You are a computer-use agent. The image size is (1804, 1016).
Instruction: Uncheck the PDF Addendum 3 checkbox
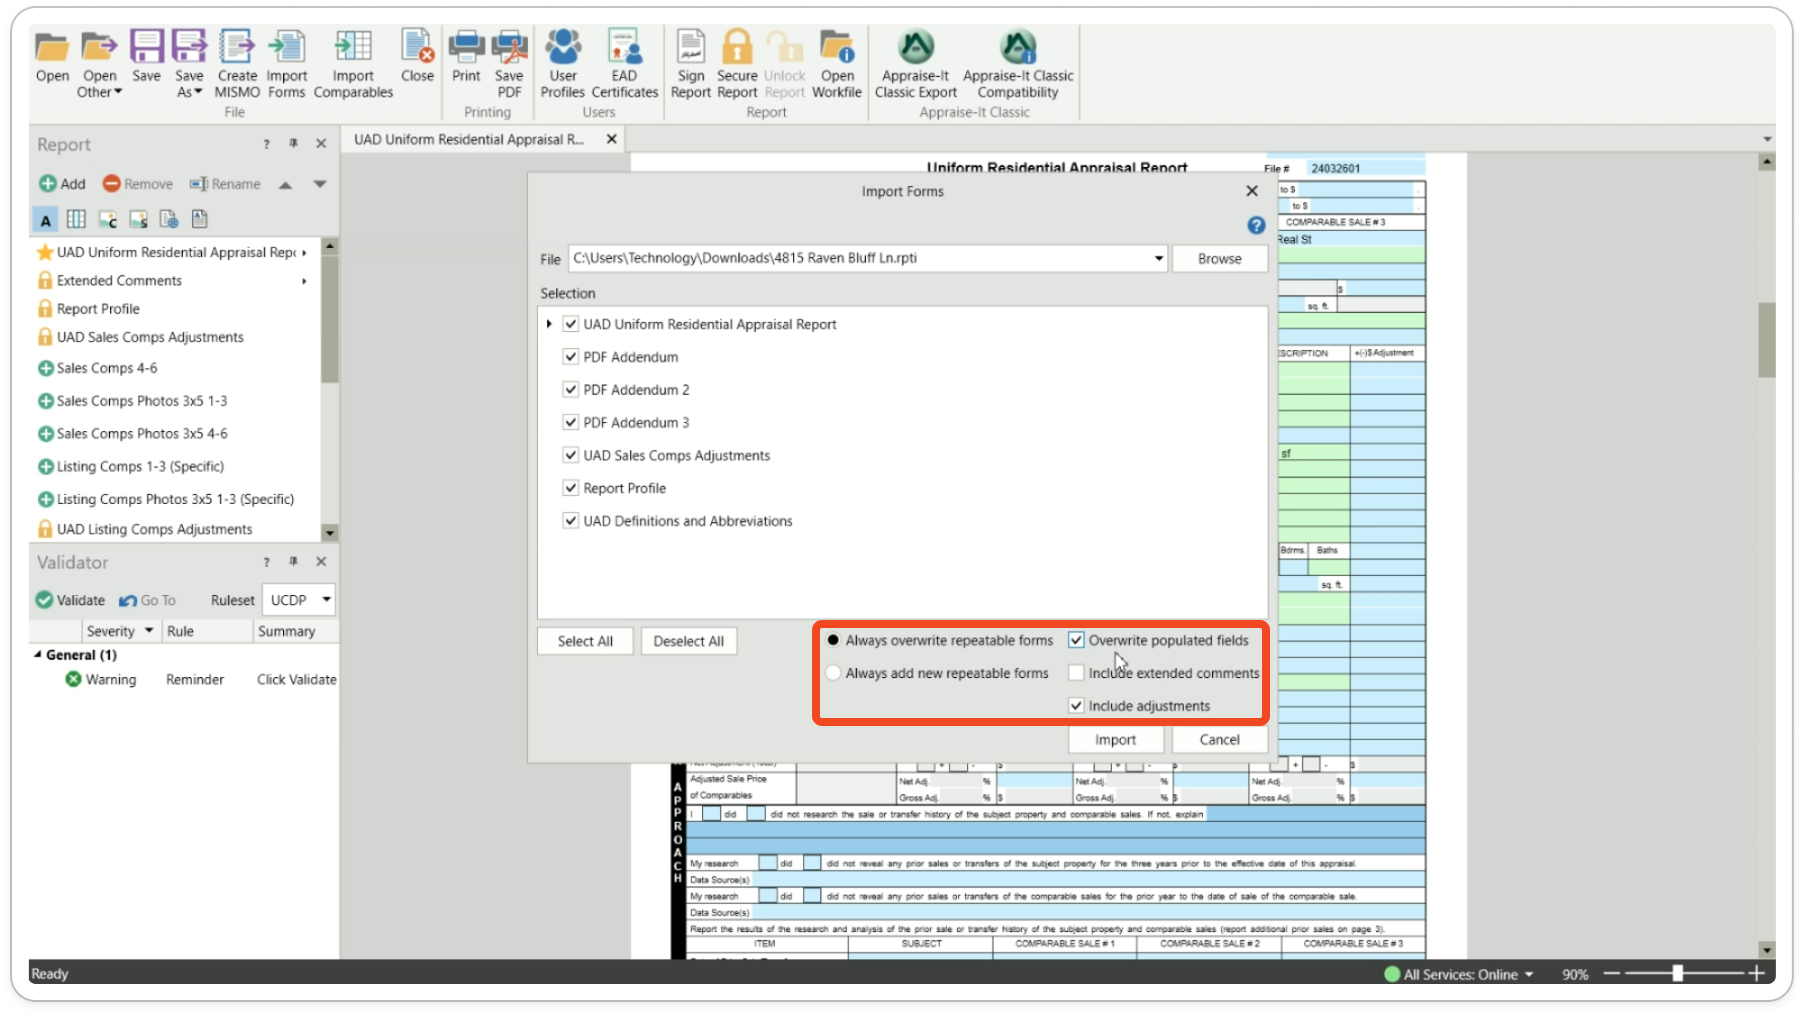click(x=571, y=423)
